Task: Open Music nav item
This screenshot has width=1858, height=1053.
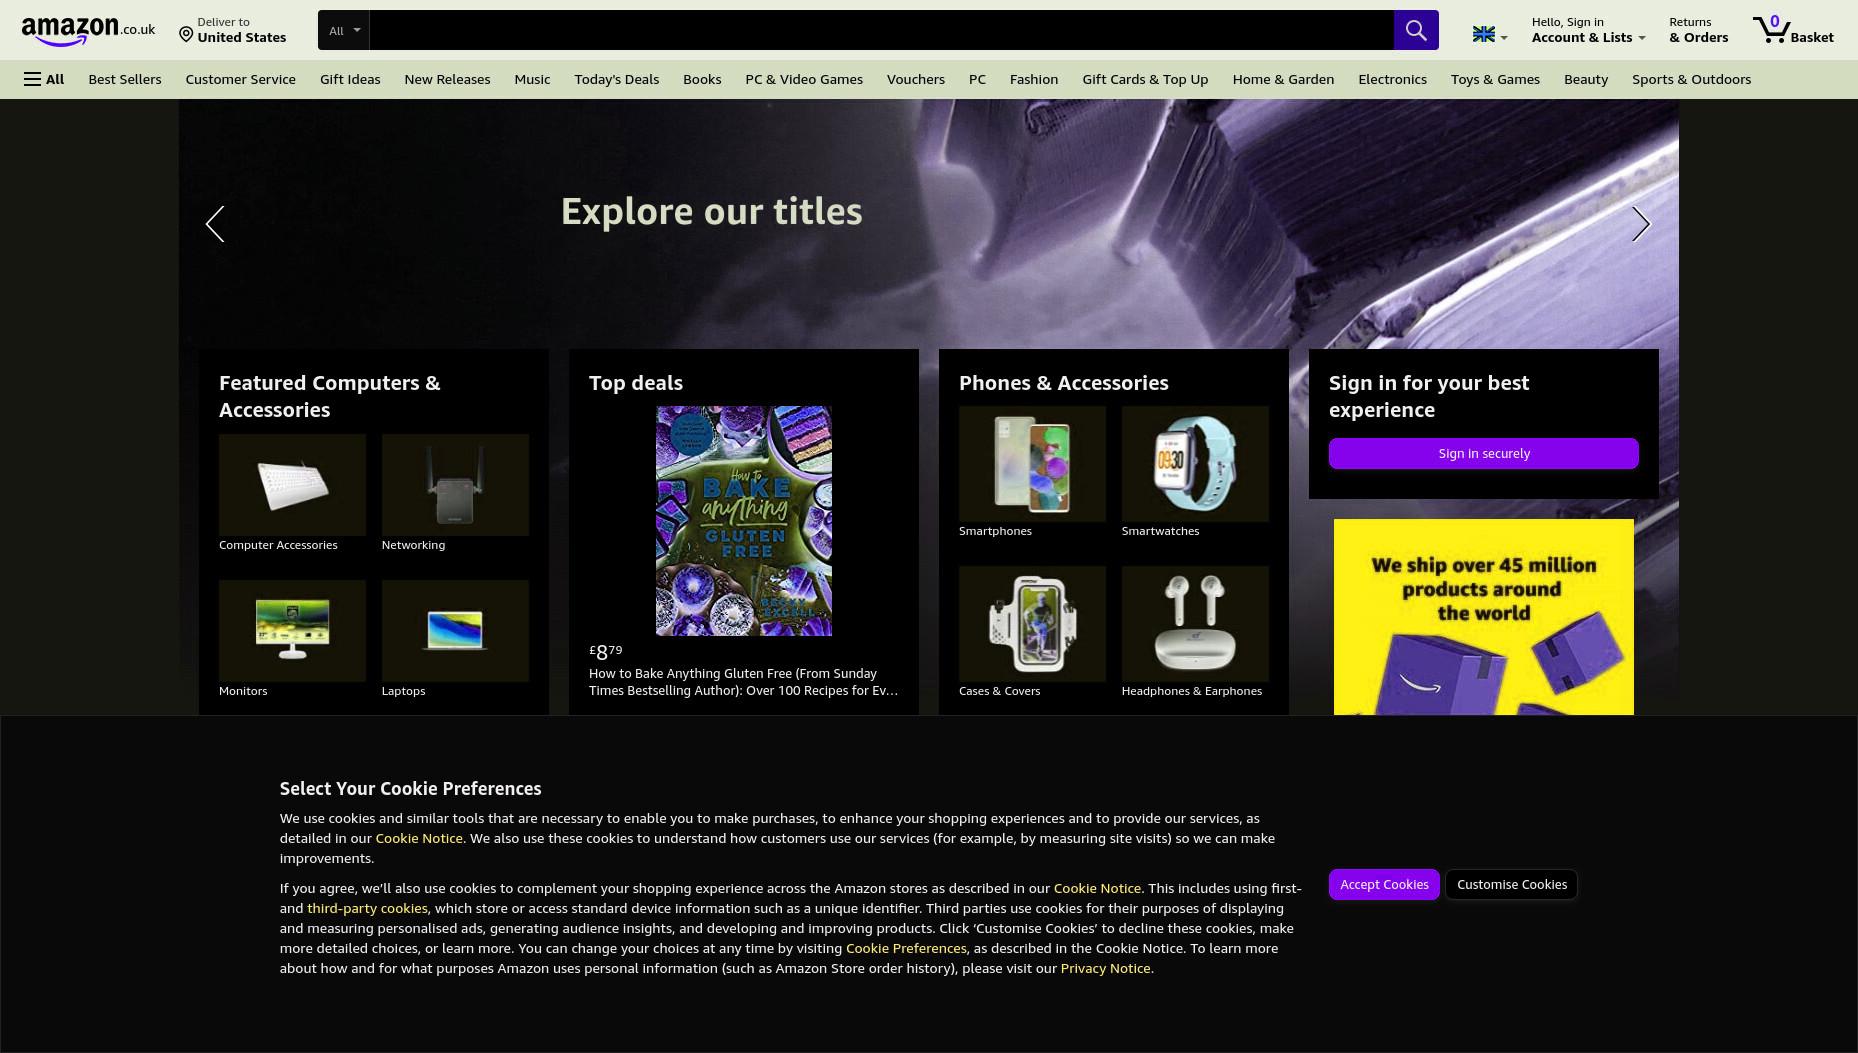Action: pyautogui.click(x=532, y=79)
